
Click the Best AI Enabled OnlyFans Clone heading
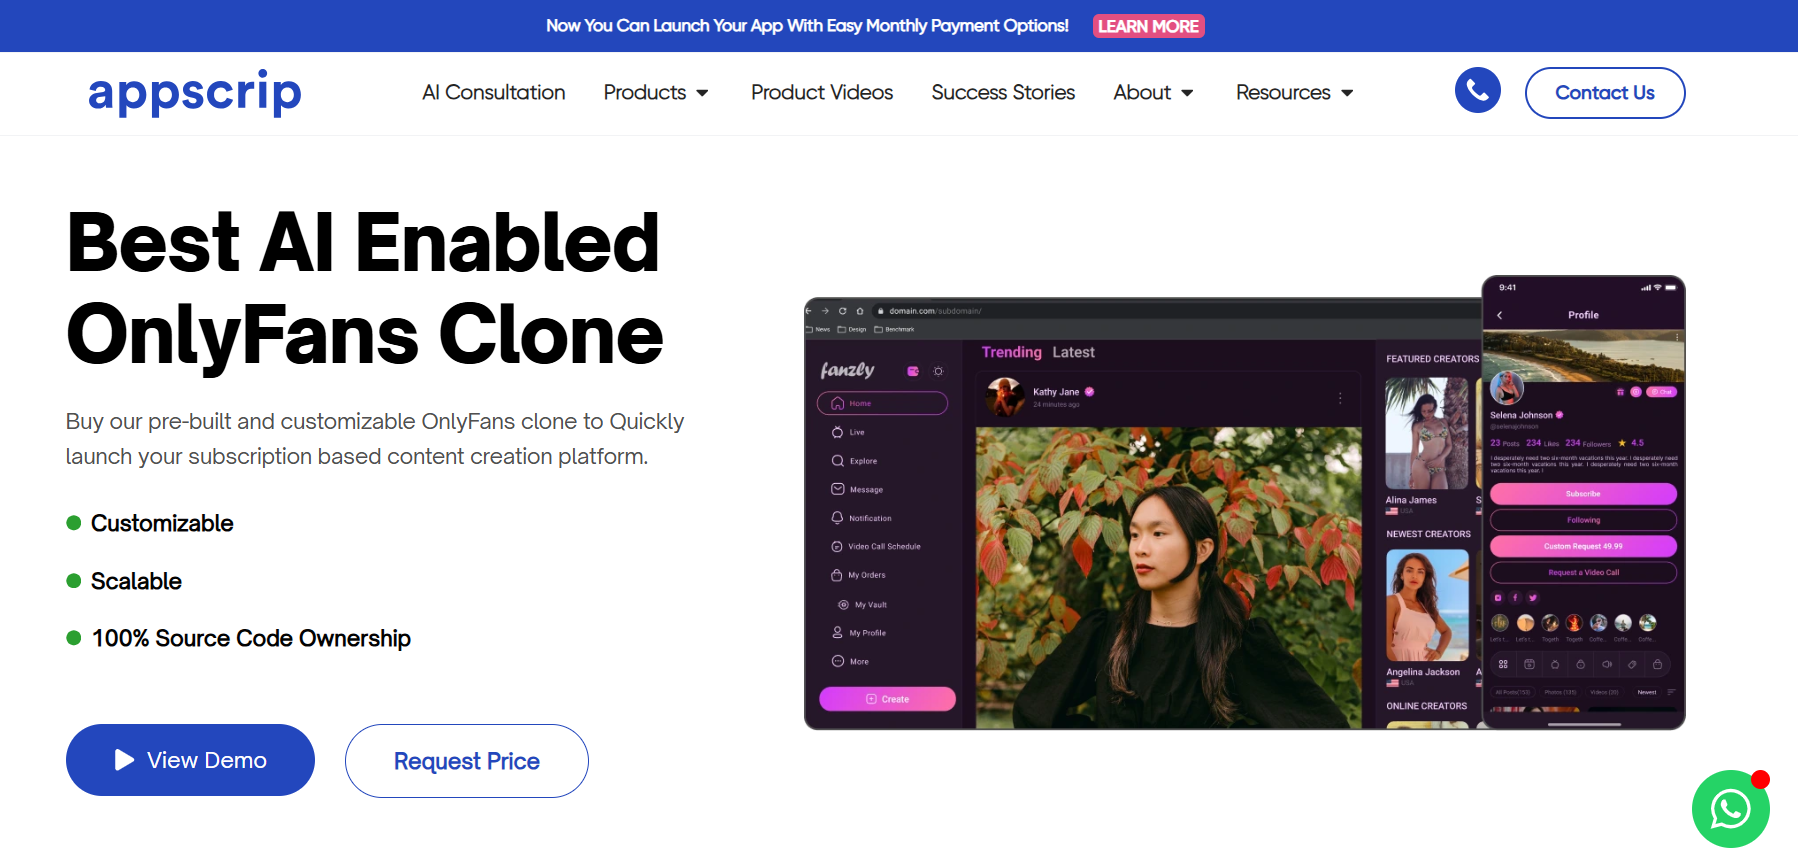[365, 288]
